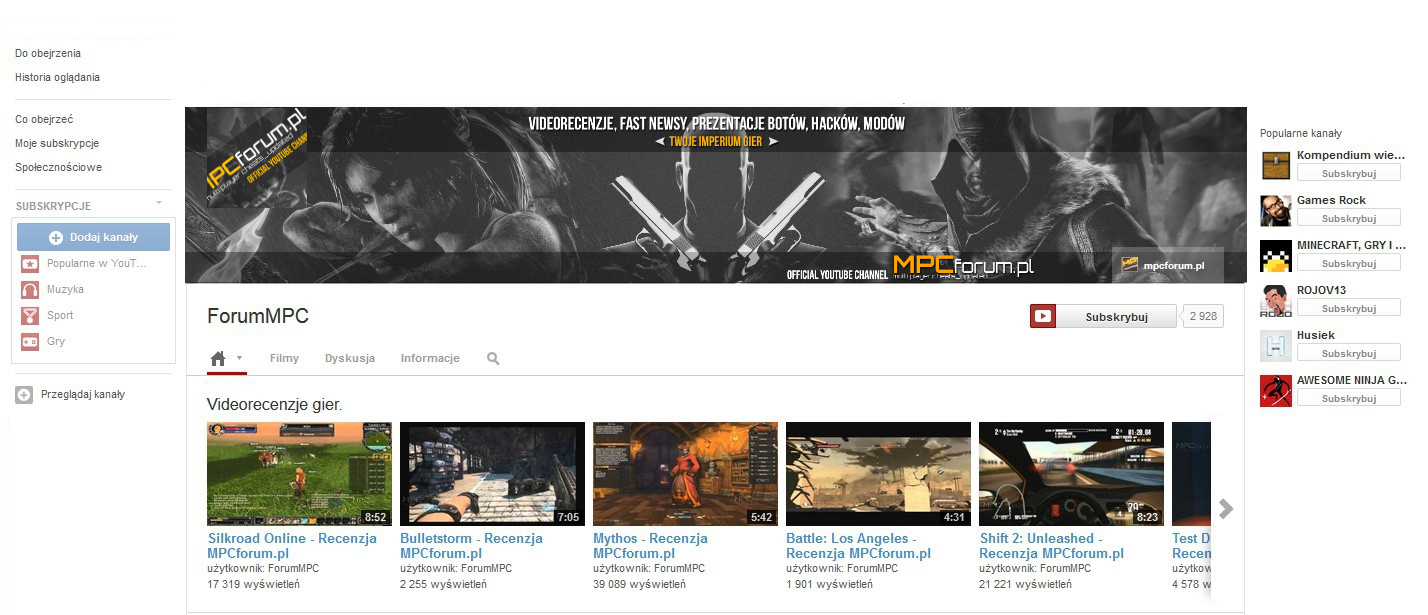Open ROJOV13 channel avatar
Image resolution: width=1428 pixels, height=615 pixels.
tap(1276, 300)
